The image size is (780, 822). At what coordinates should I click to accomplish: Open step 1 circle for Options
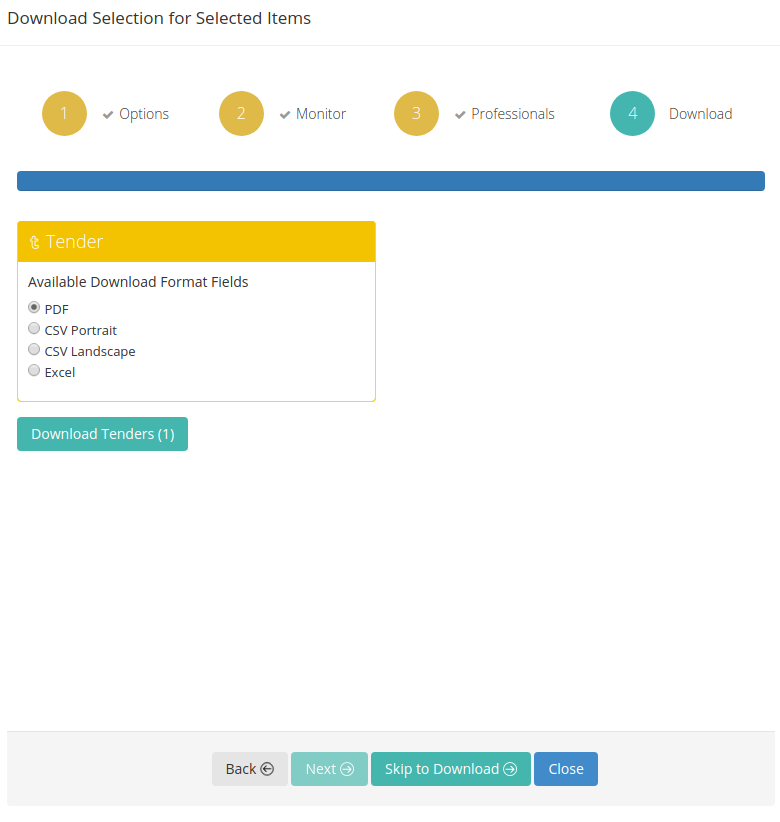coord(64,114)
